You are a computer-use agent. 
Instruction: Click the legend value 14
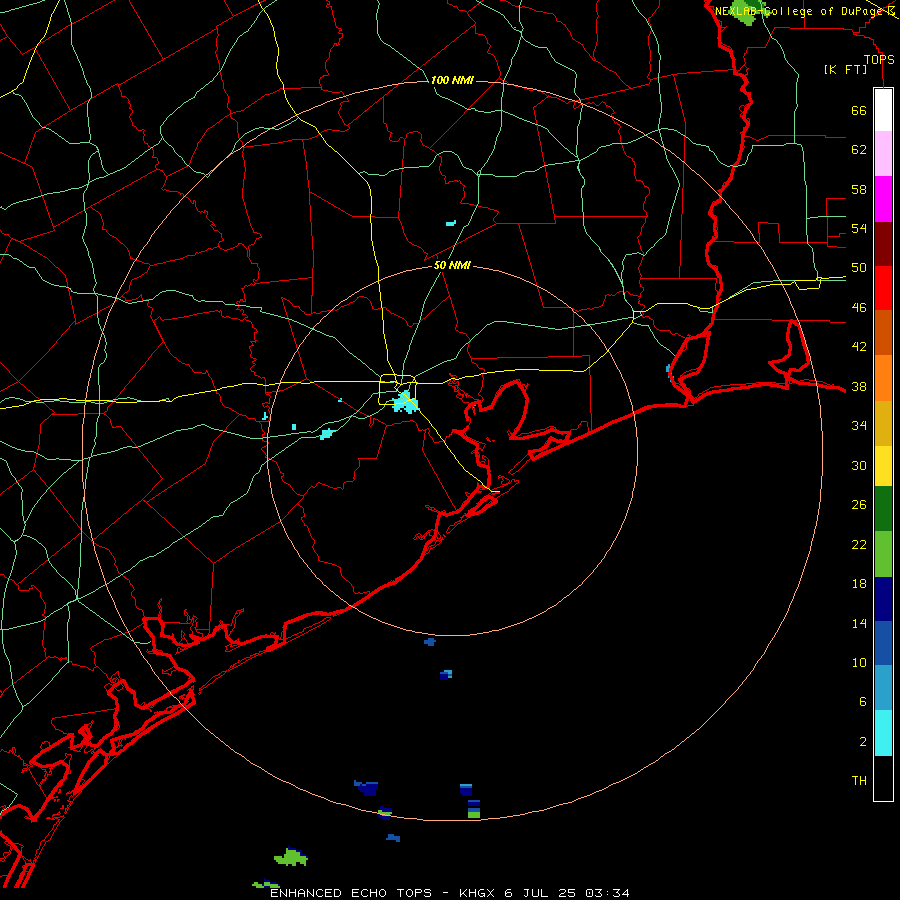point(859,623)
